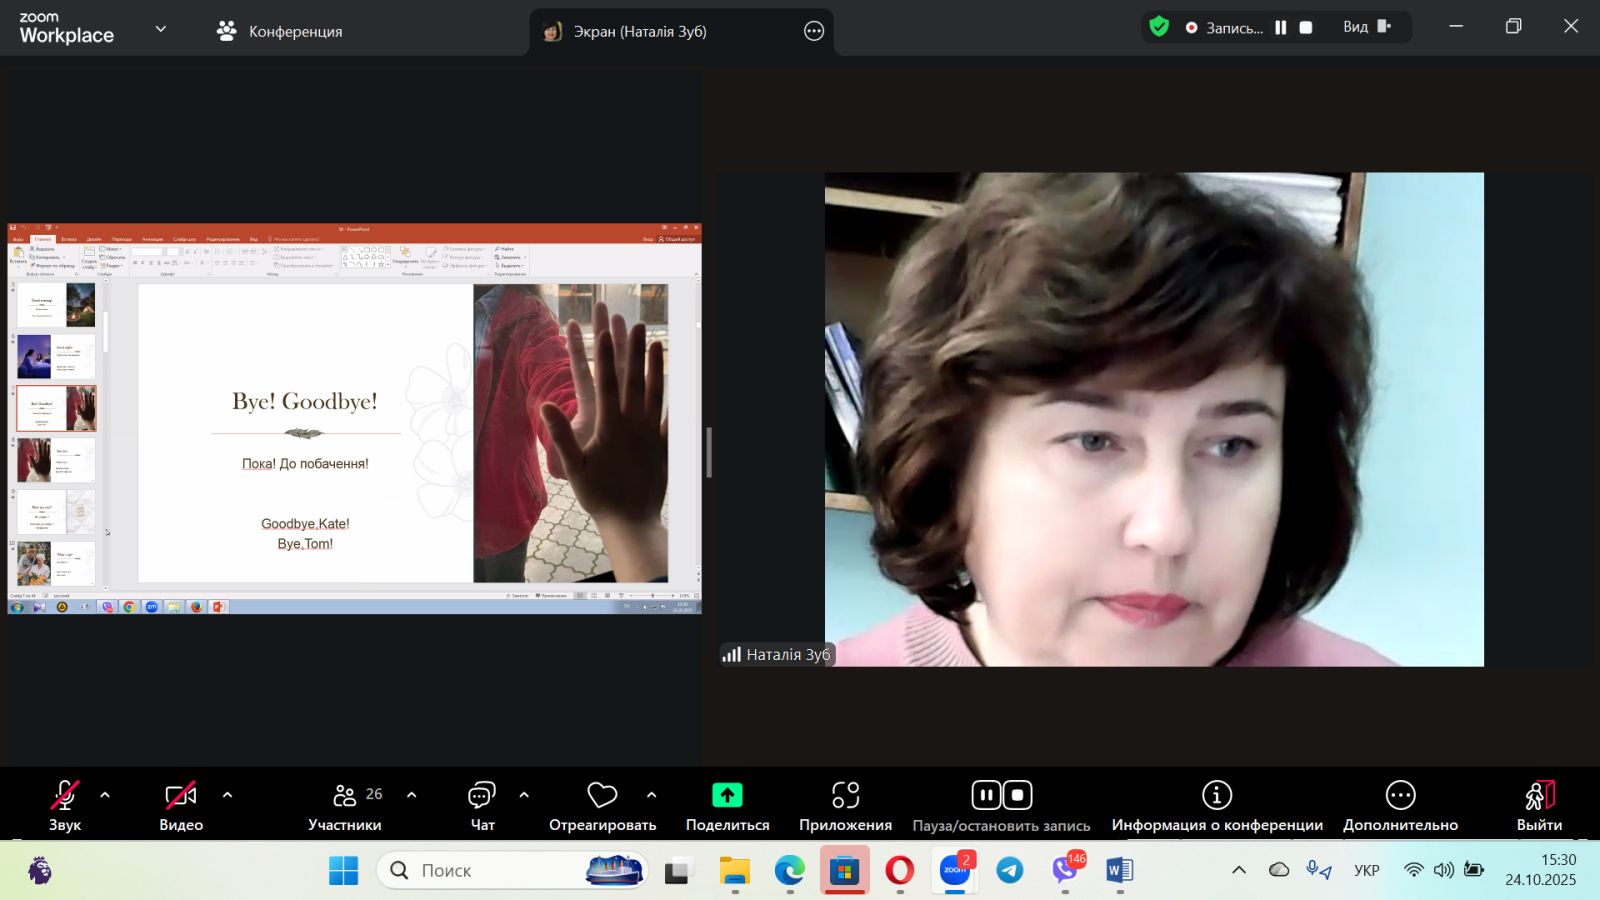Screen dimensions: 1600x900
Task: Pause the recording in top bar
Action: coord(1280,28)
